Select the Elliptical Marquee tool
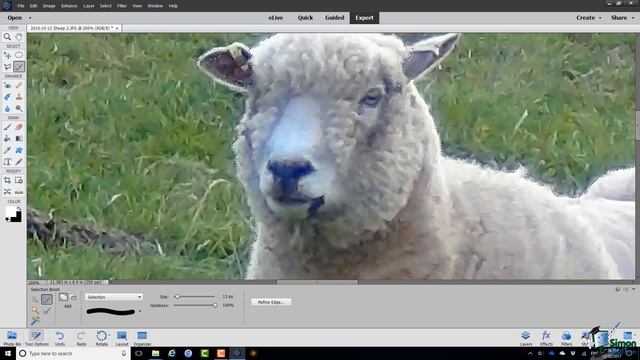Viewport: 640px width, 360px height. click(x=19, y=55)
